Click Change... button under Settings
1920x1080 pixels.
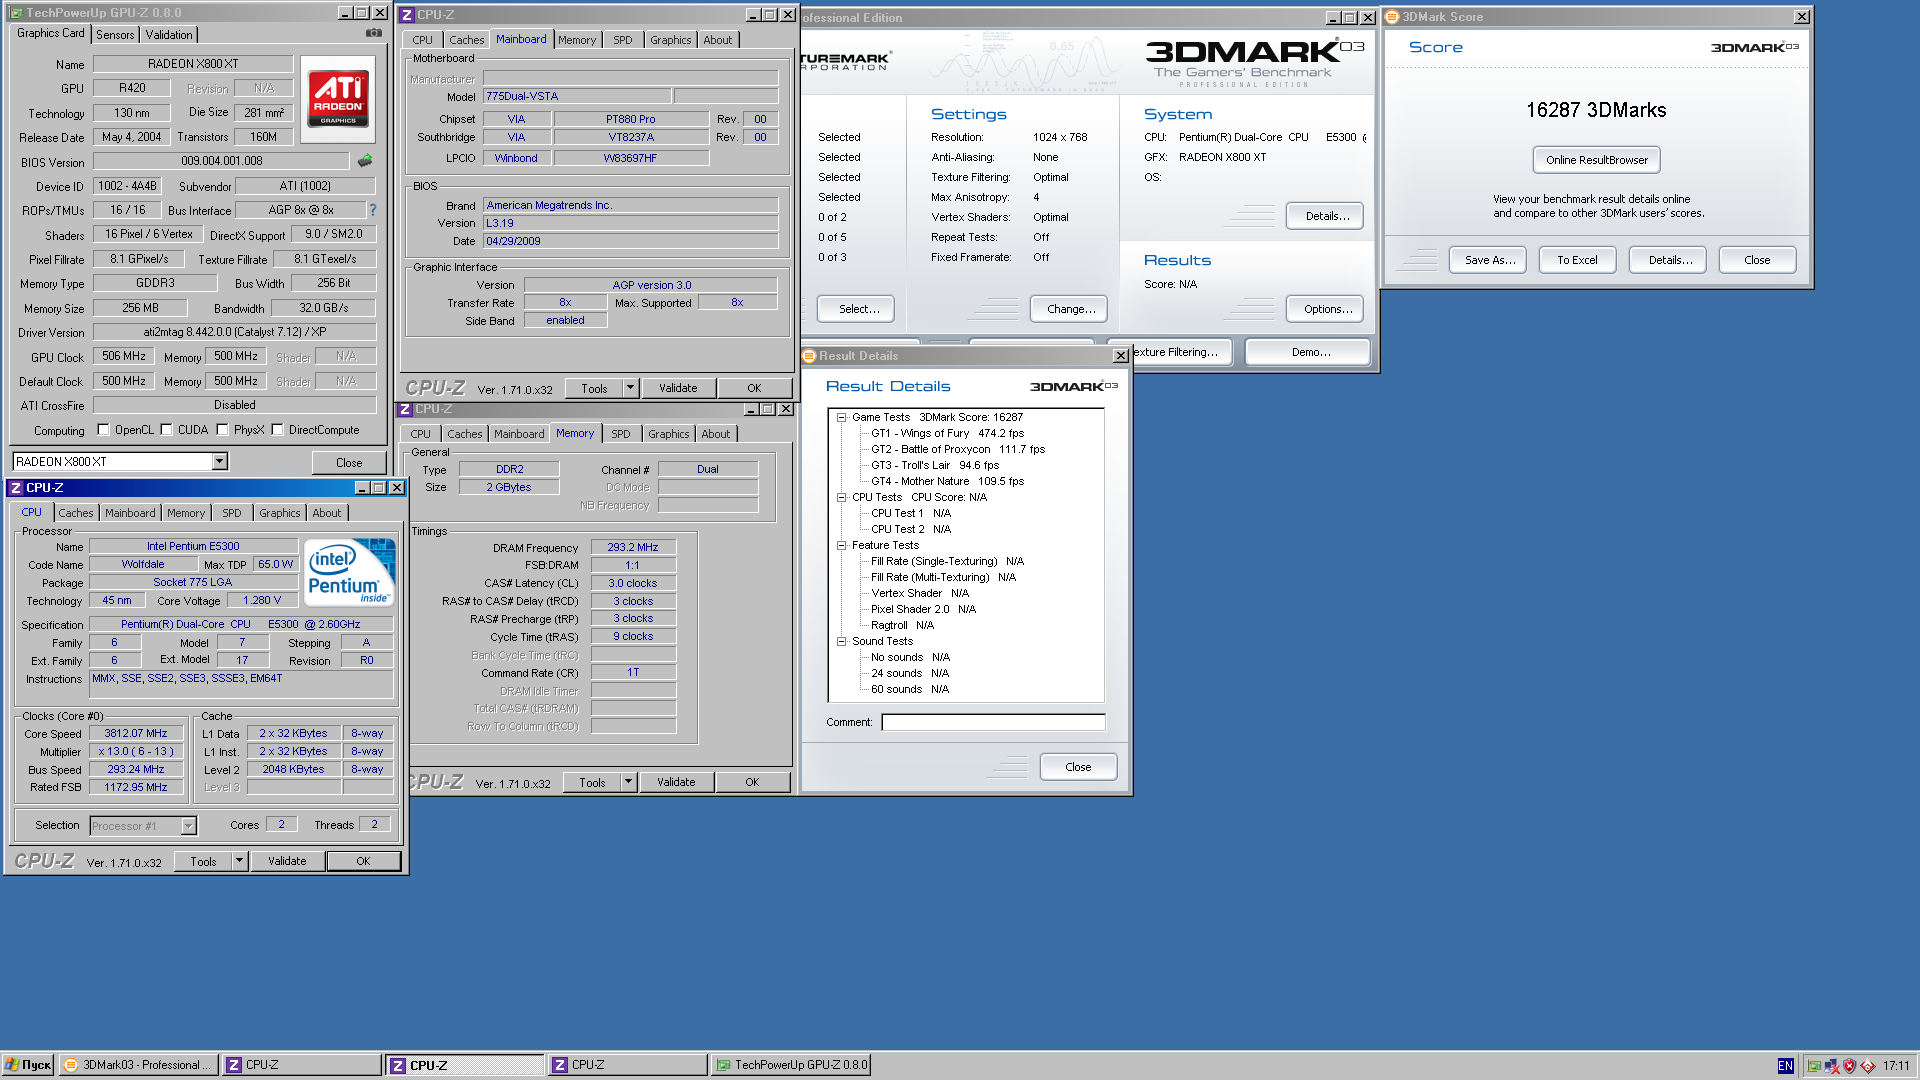[1070, 309]
